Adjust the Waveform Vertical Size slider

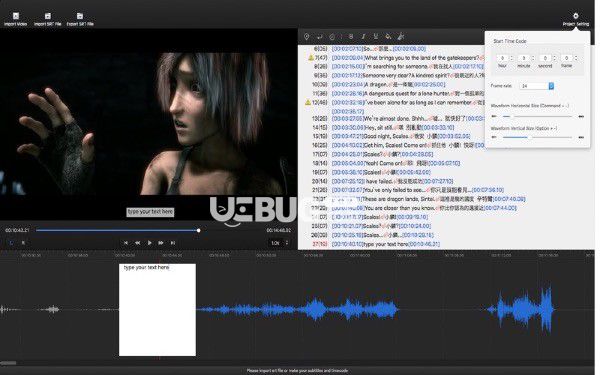[x=538, y=137]
